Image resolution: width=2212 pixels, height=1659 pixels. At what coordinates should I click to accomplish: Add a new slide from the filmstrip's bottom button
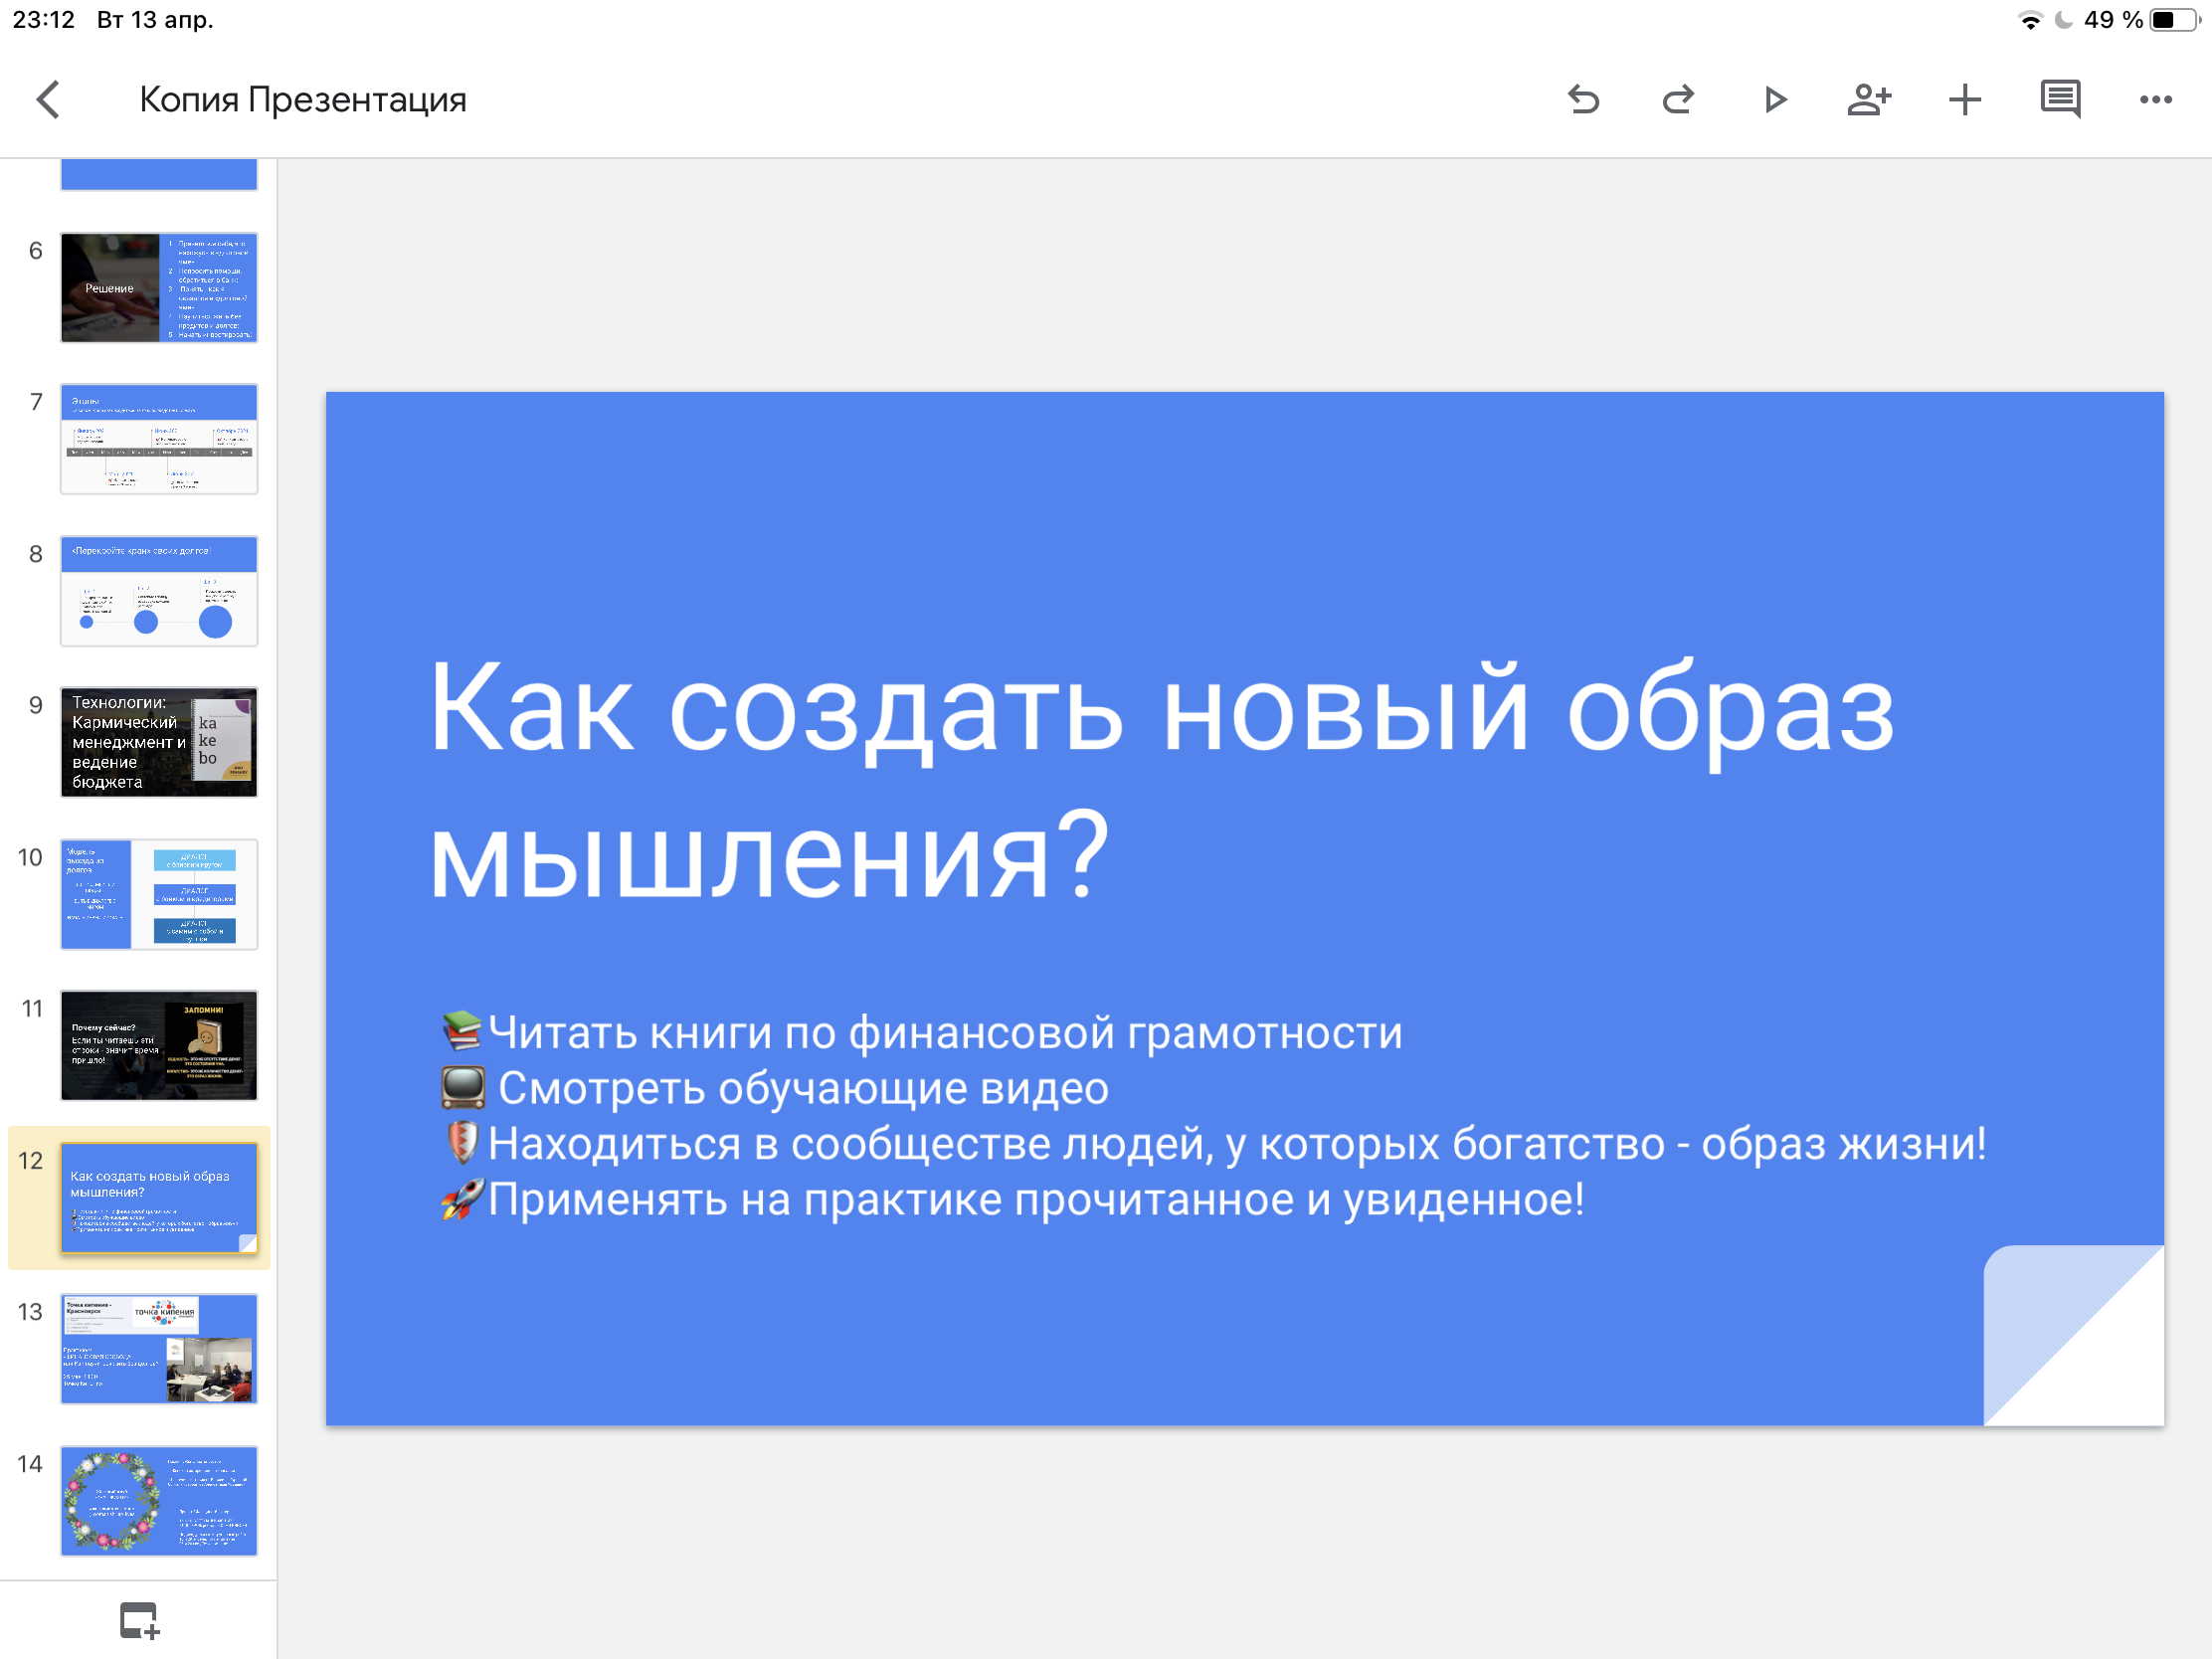tap(139, 1620)
